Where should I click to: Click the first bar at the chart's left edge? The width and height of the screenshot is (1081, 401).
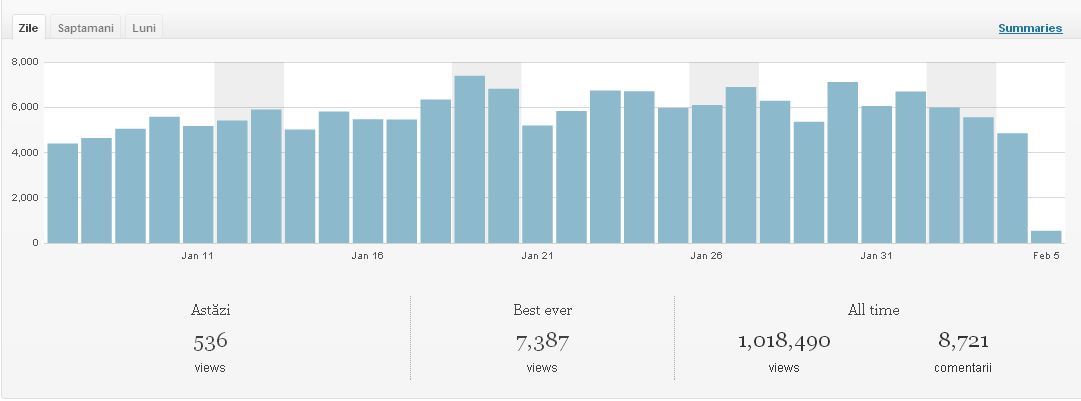pyautogui.click(x=62, y=193)
